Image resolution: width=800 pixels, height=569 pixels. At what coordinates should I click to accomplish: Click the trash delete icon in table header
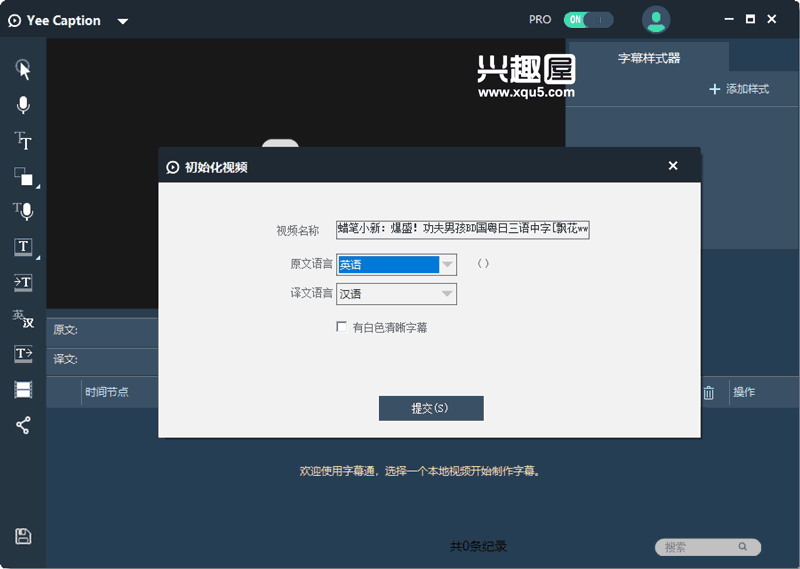[708, 393]
